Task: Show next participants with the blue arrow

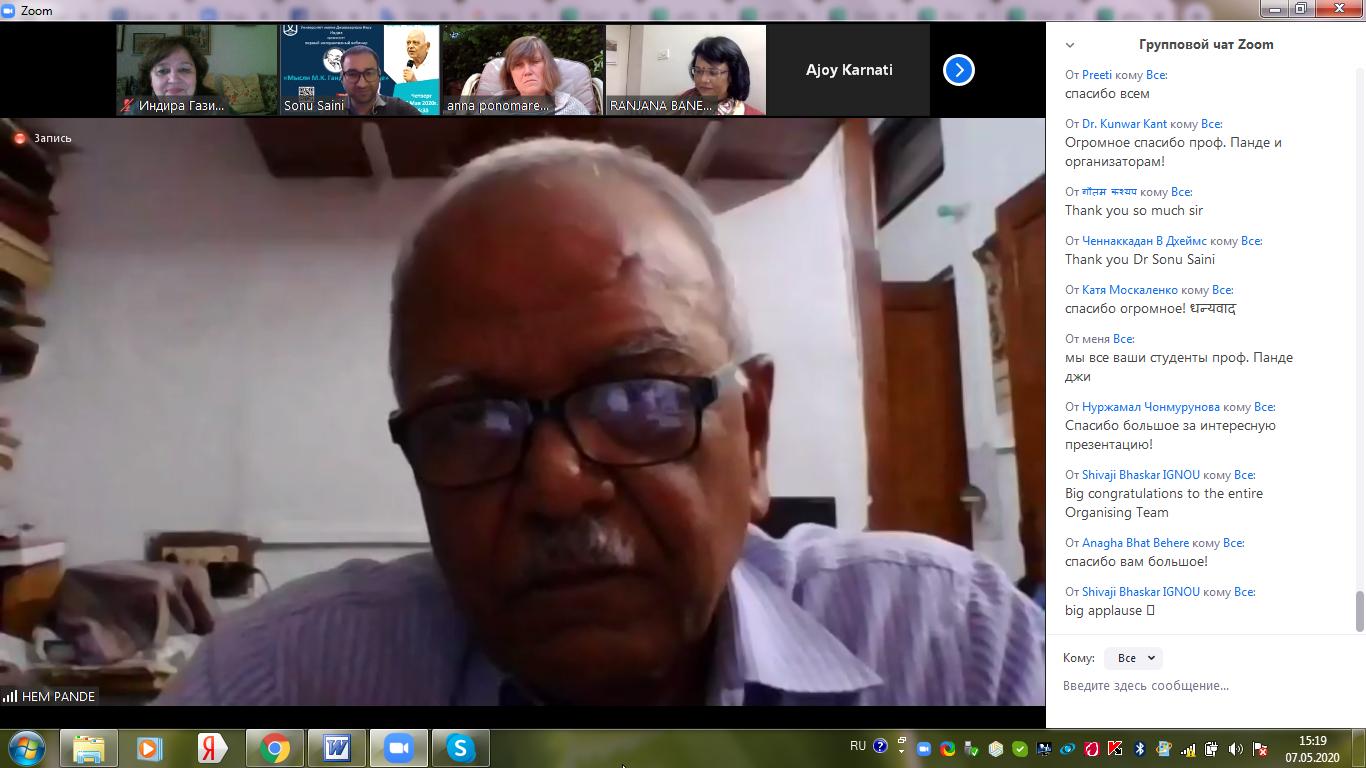Action: coord(958,70)
